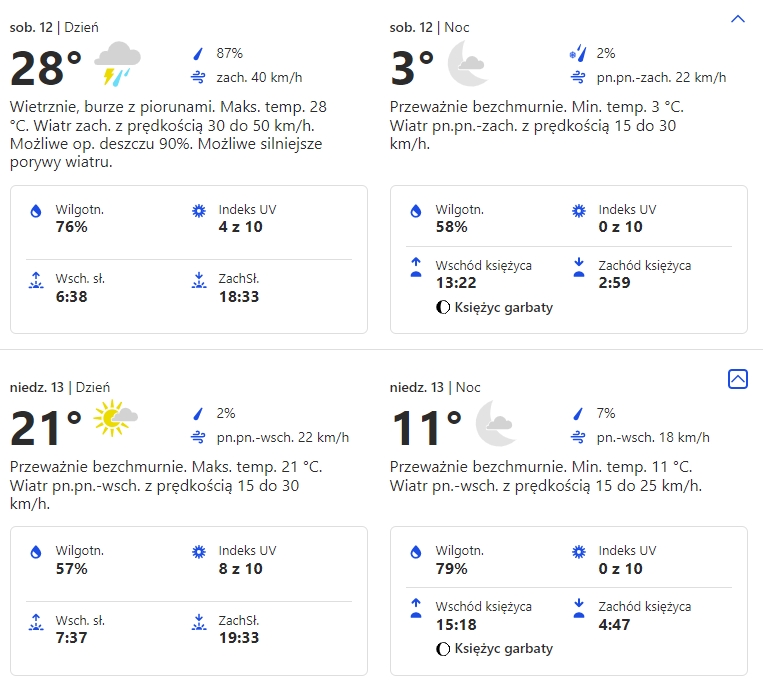Screen dimensions: 763x688
Task: Click moonset icon next to 4:47
Action: pyautogui.click(x=578, y=608)
